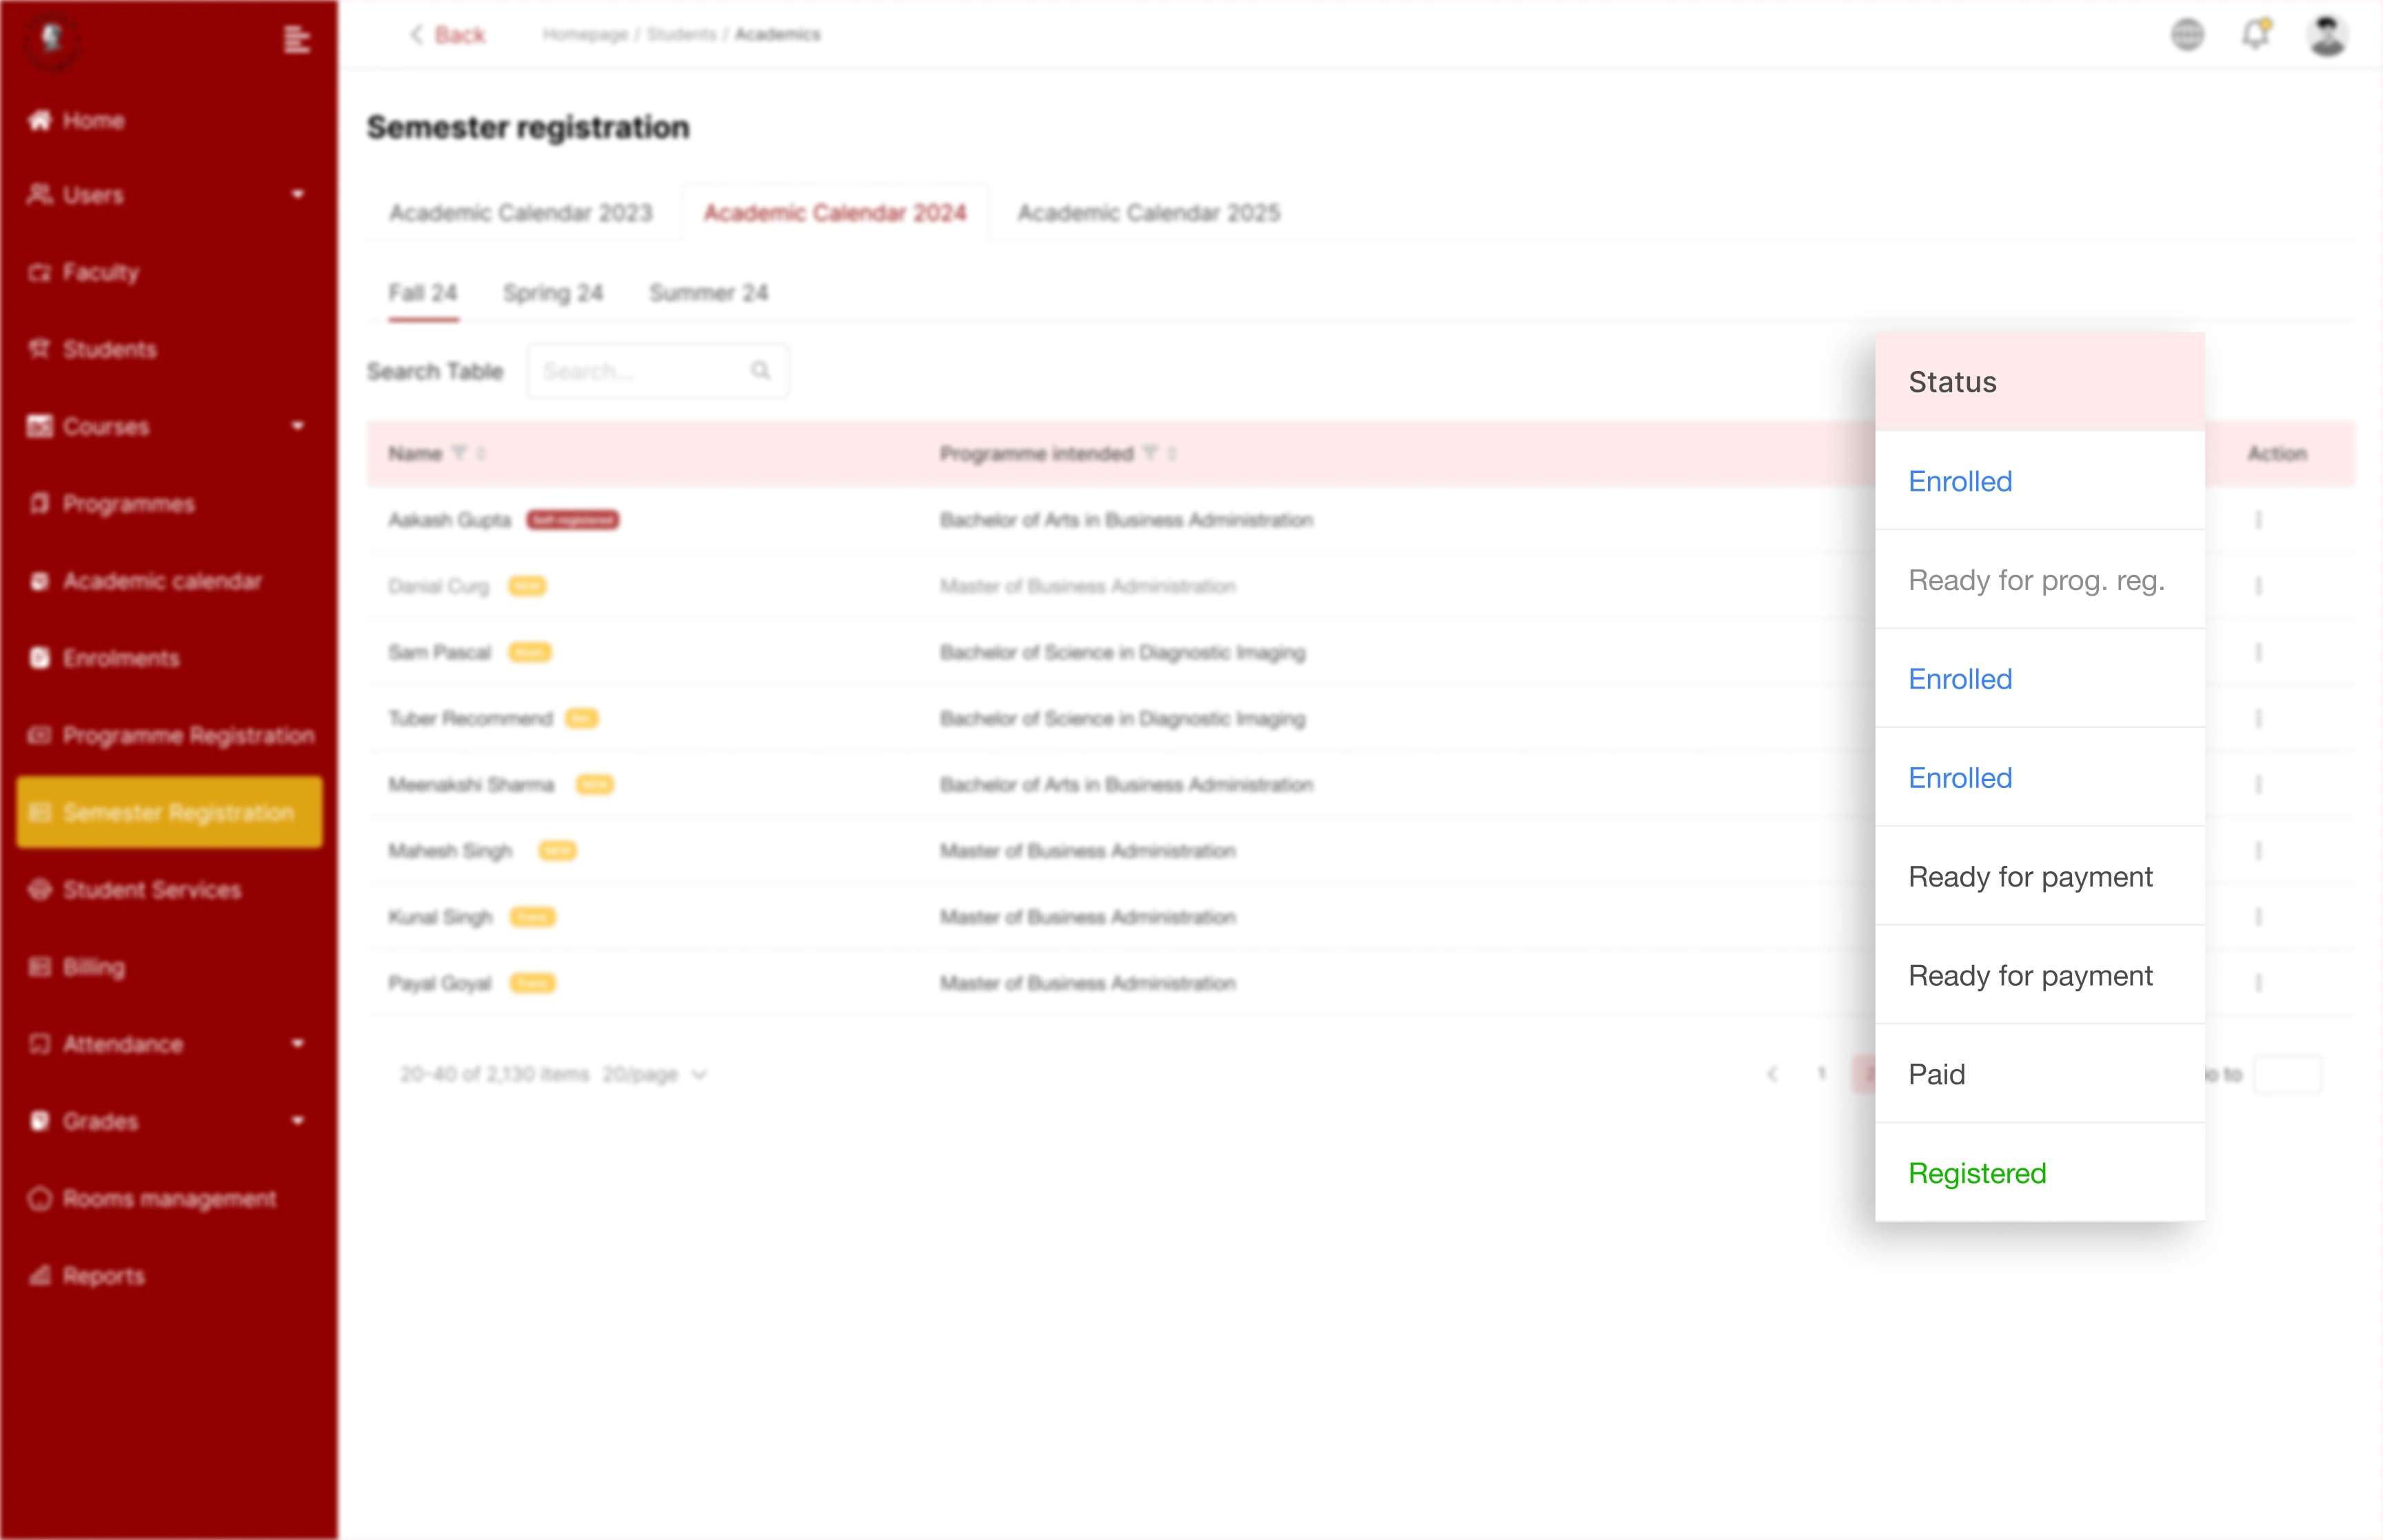The height and width of the screenshot is (1540, 2383).
Task: Collapse the sidebar with hamburger icon
Action: [x=296, y=40]
